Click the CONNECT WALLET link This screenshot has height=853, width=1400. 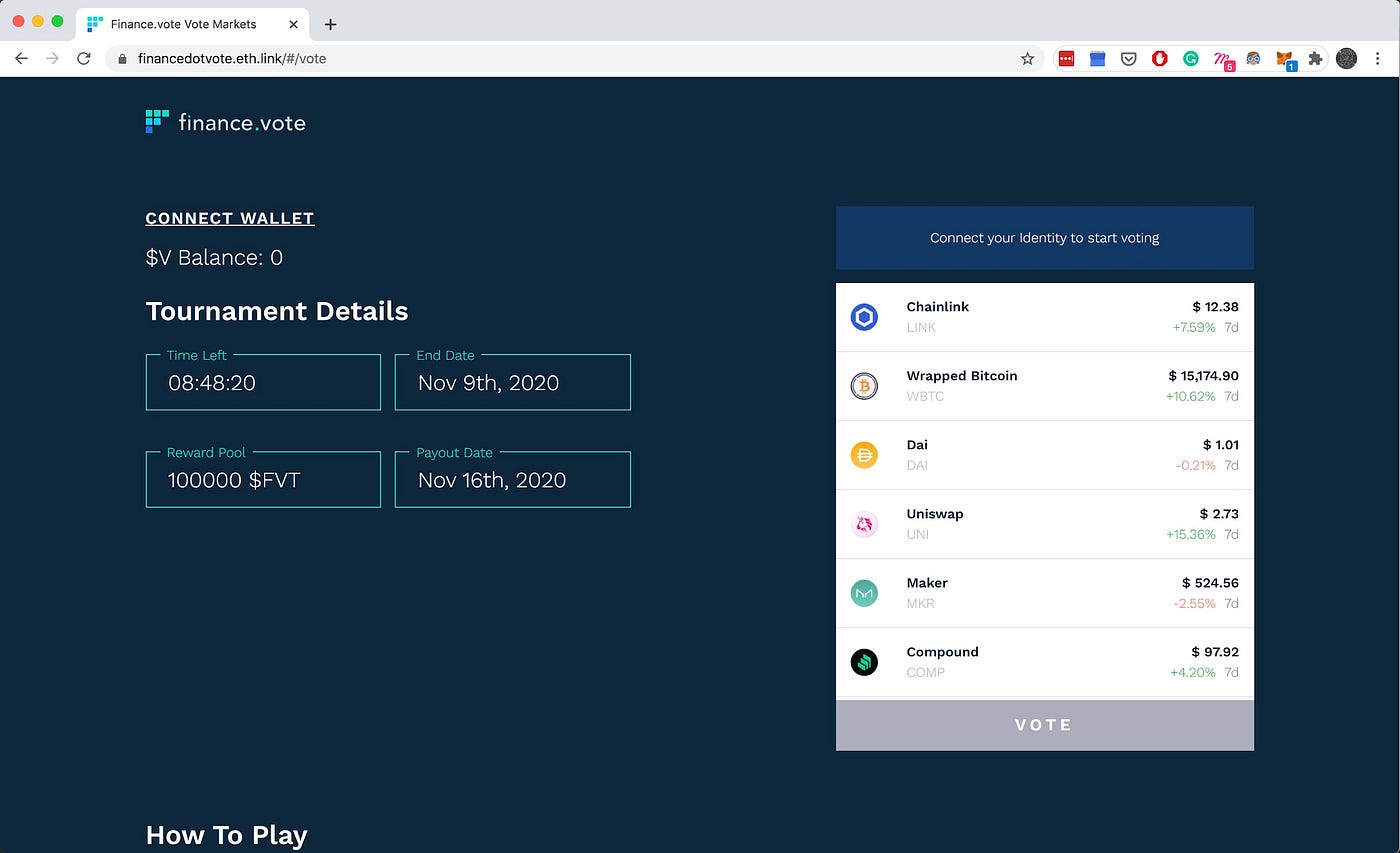(230, 218)
